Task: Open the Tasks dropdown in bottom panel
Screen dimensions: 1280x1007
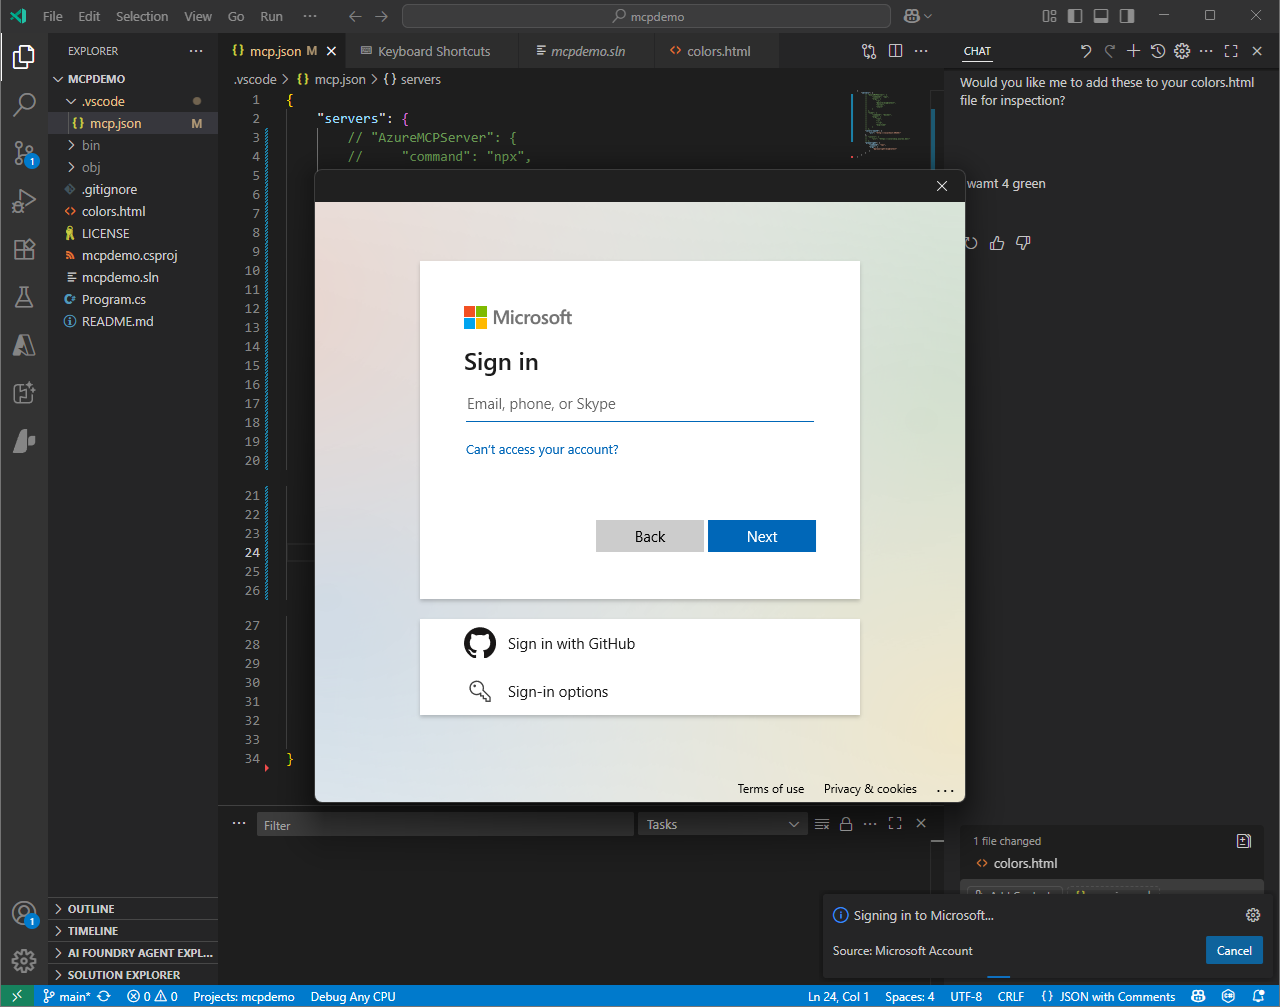Action: click(722, 823)
